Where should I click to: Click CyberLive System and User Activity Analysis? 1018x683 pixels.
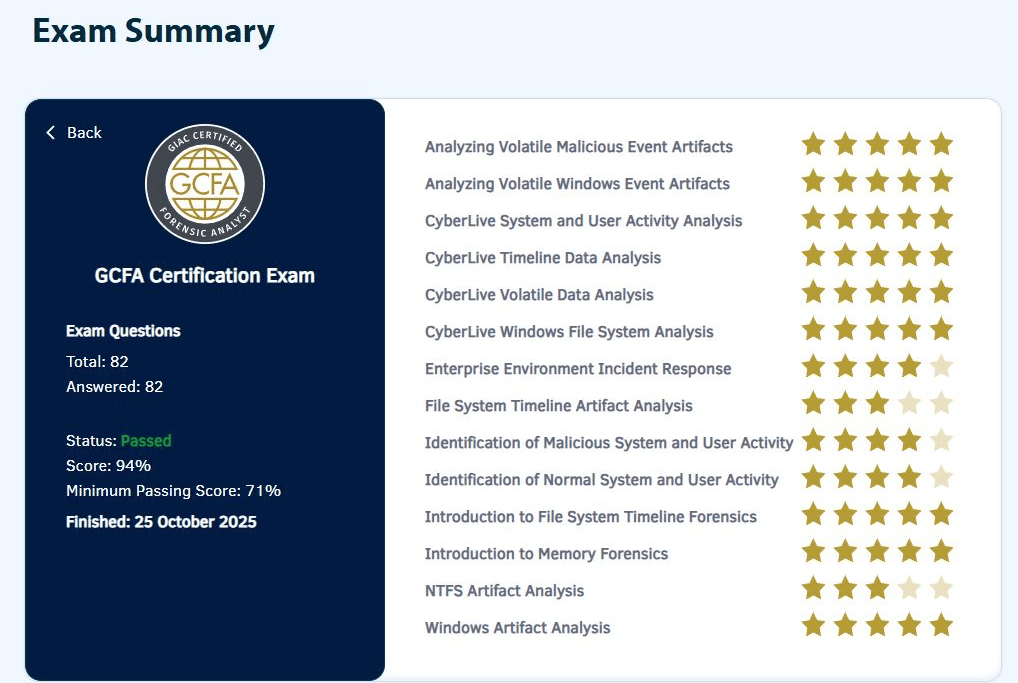coord(583,221)
